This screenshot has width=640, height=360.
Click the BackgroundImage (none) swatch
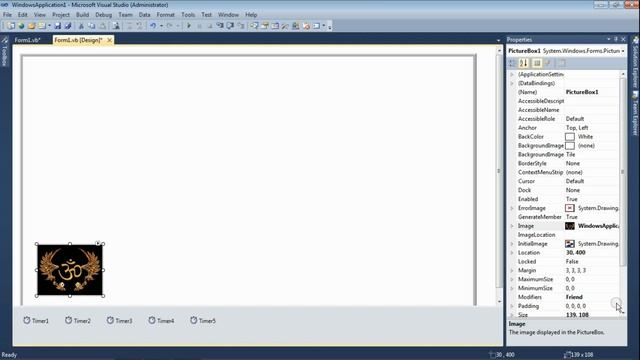click(570, 146)
